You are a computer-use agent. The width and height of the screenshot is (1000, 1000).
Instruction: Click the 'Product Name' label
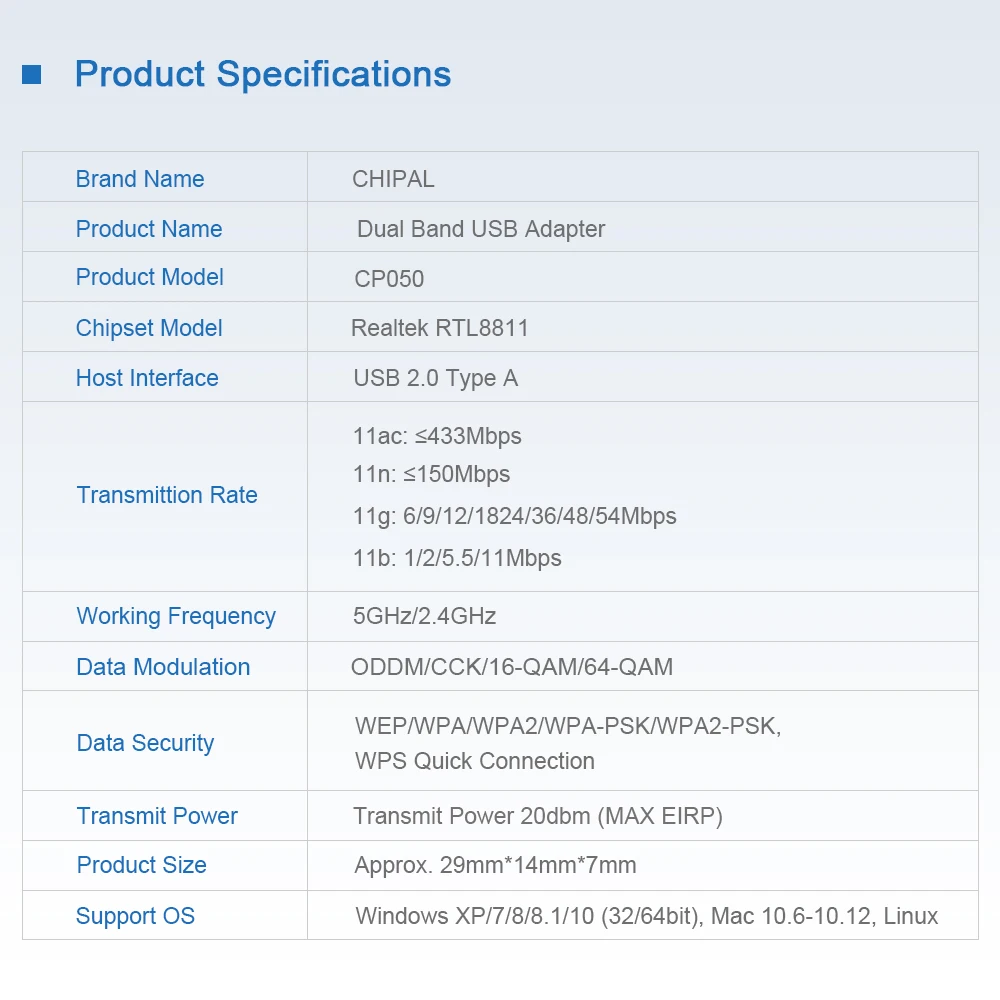pos(149,229)
